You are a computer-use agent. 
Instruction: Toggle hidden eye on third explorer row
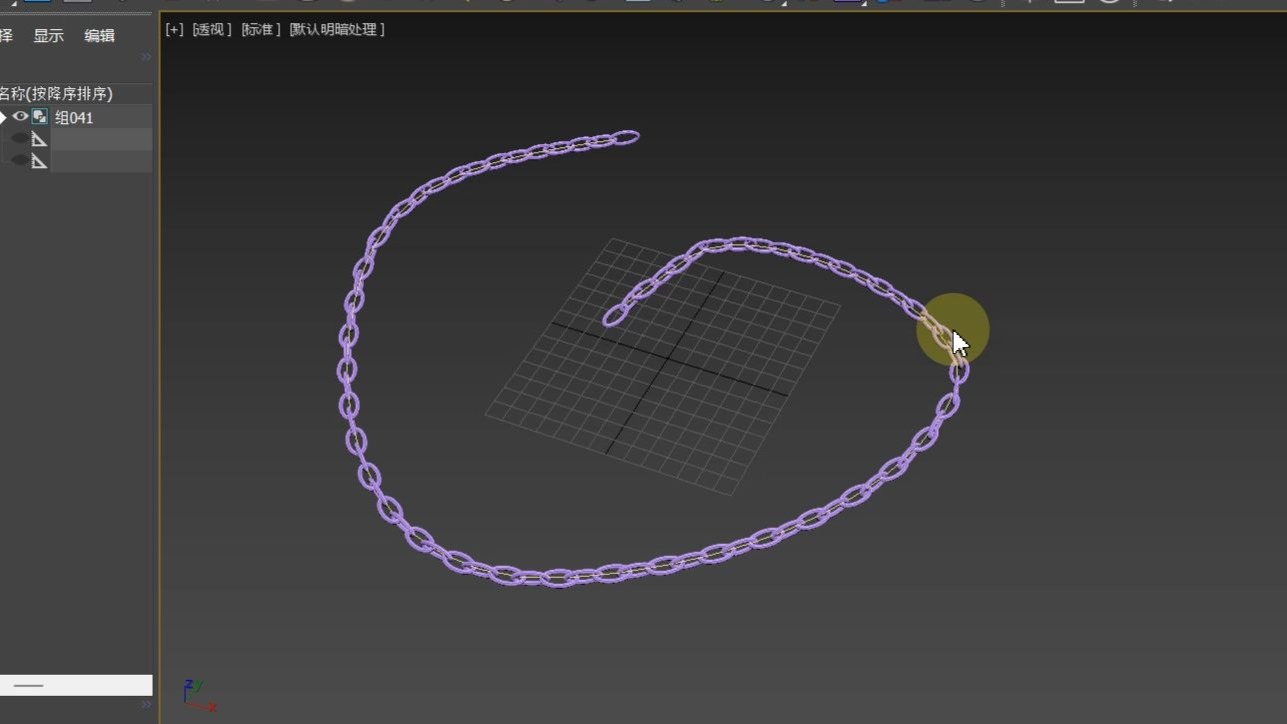click(x=20, y=161)
